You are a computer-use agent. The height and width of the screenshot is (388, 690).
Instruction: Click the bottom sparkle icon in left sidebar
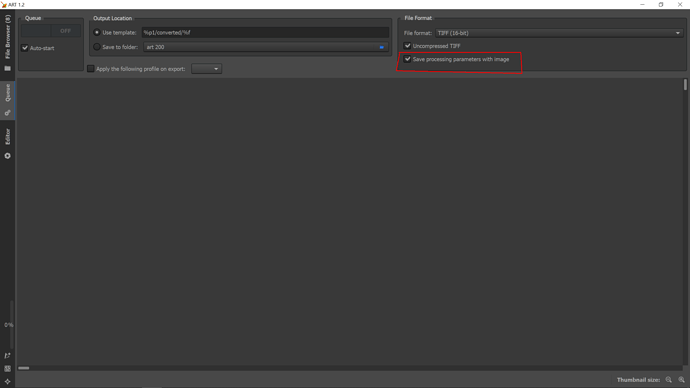[7, 382]
